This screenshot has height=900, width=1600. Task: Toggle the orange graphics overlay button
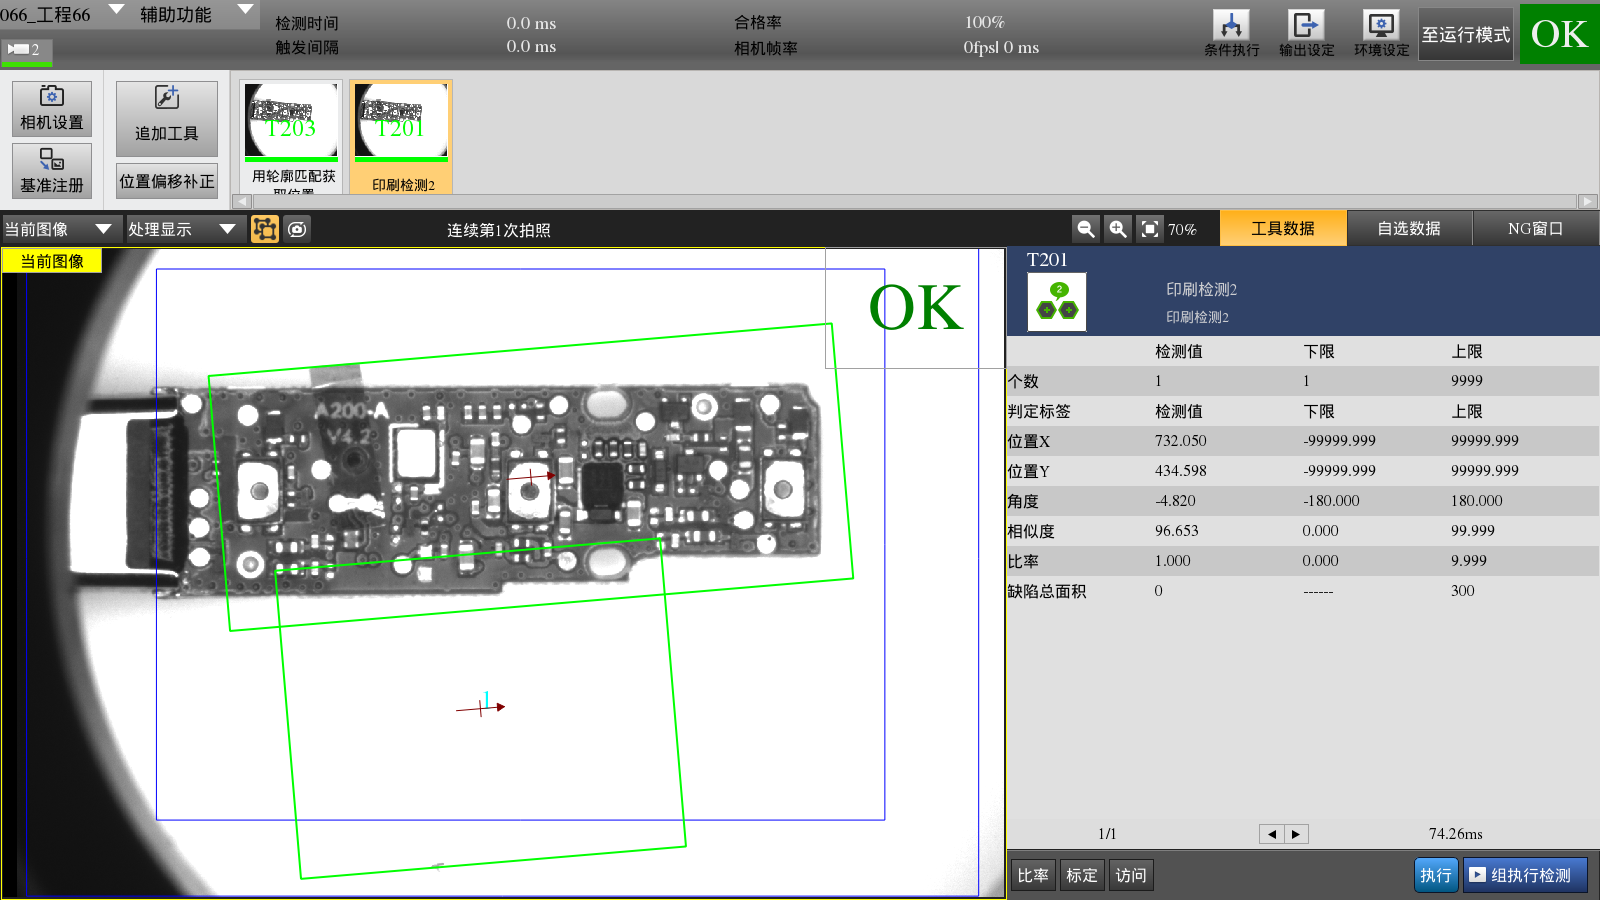click(265, 229)
